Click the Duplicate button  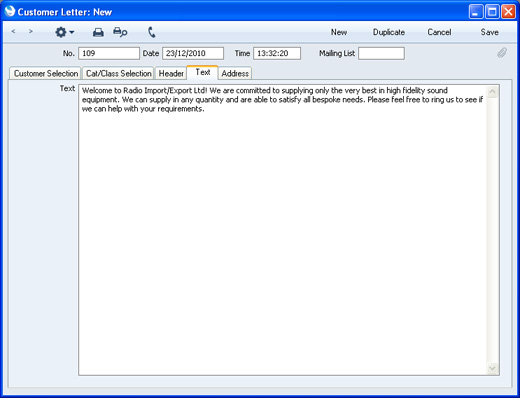pos(389,32)
